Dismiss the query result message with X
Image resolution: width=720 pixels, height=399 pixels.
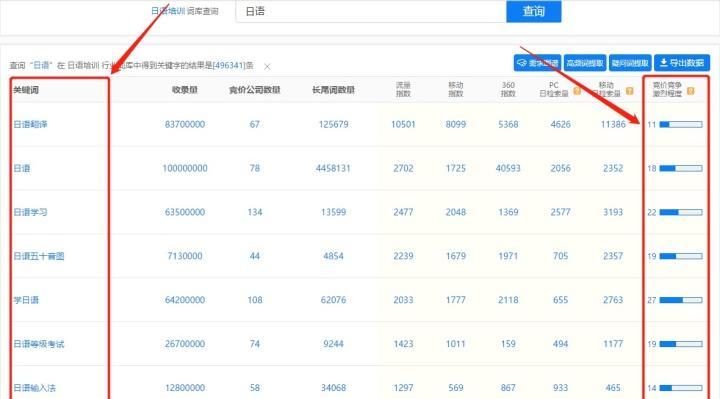(267, 67)
